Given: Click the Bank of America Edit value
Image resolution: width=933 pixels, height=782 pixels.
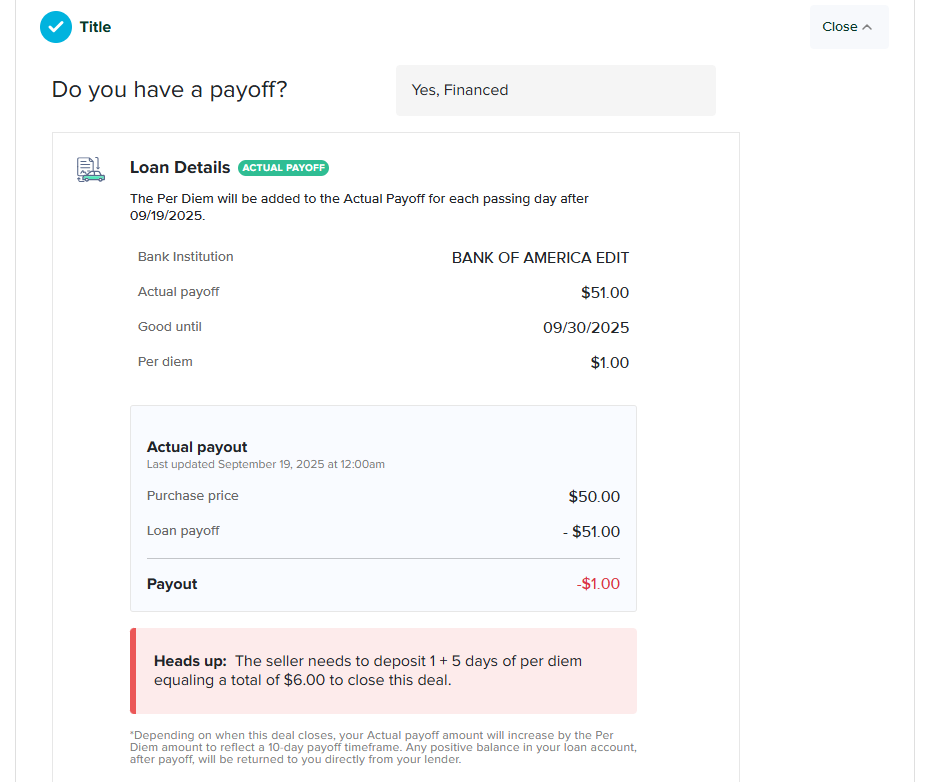Looking at the screenshot, I should (x=540, y=258).
